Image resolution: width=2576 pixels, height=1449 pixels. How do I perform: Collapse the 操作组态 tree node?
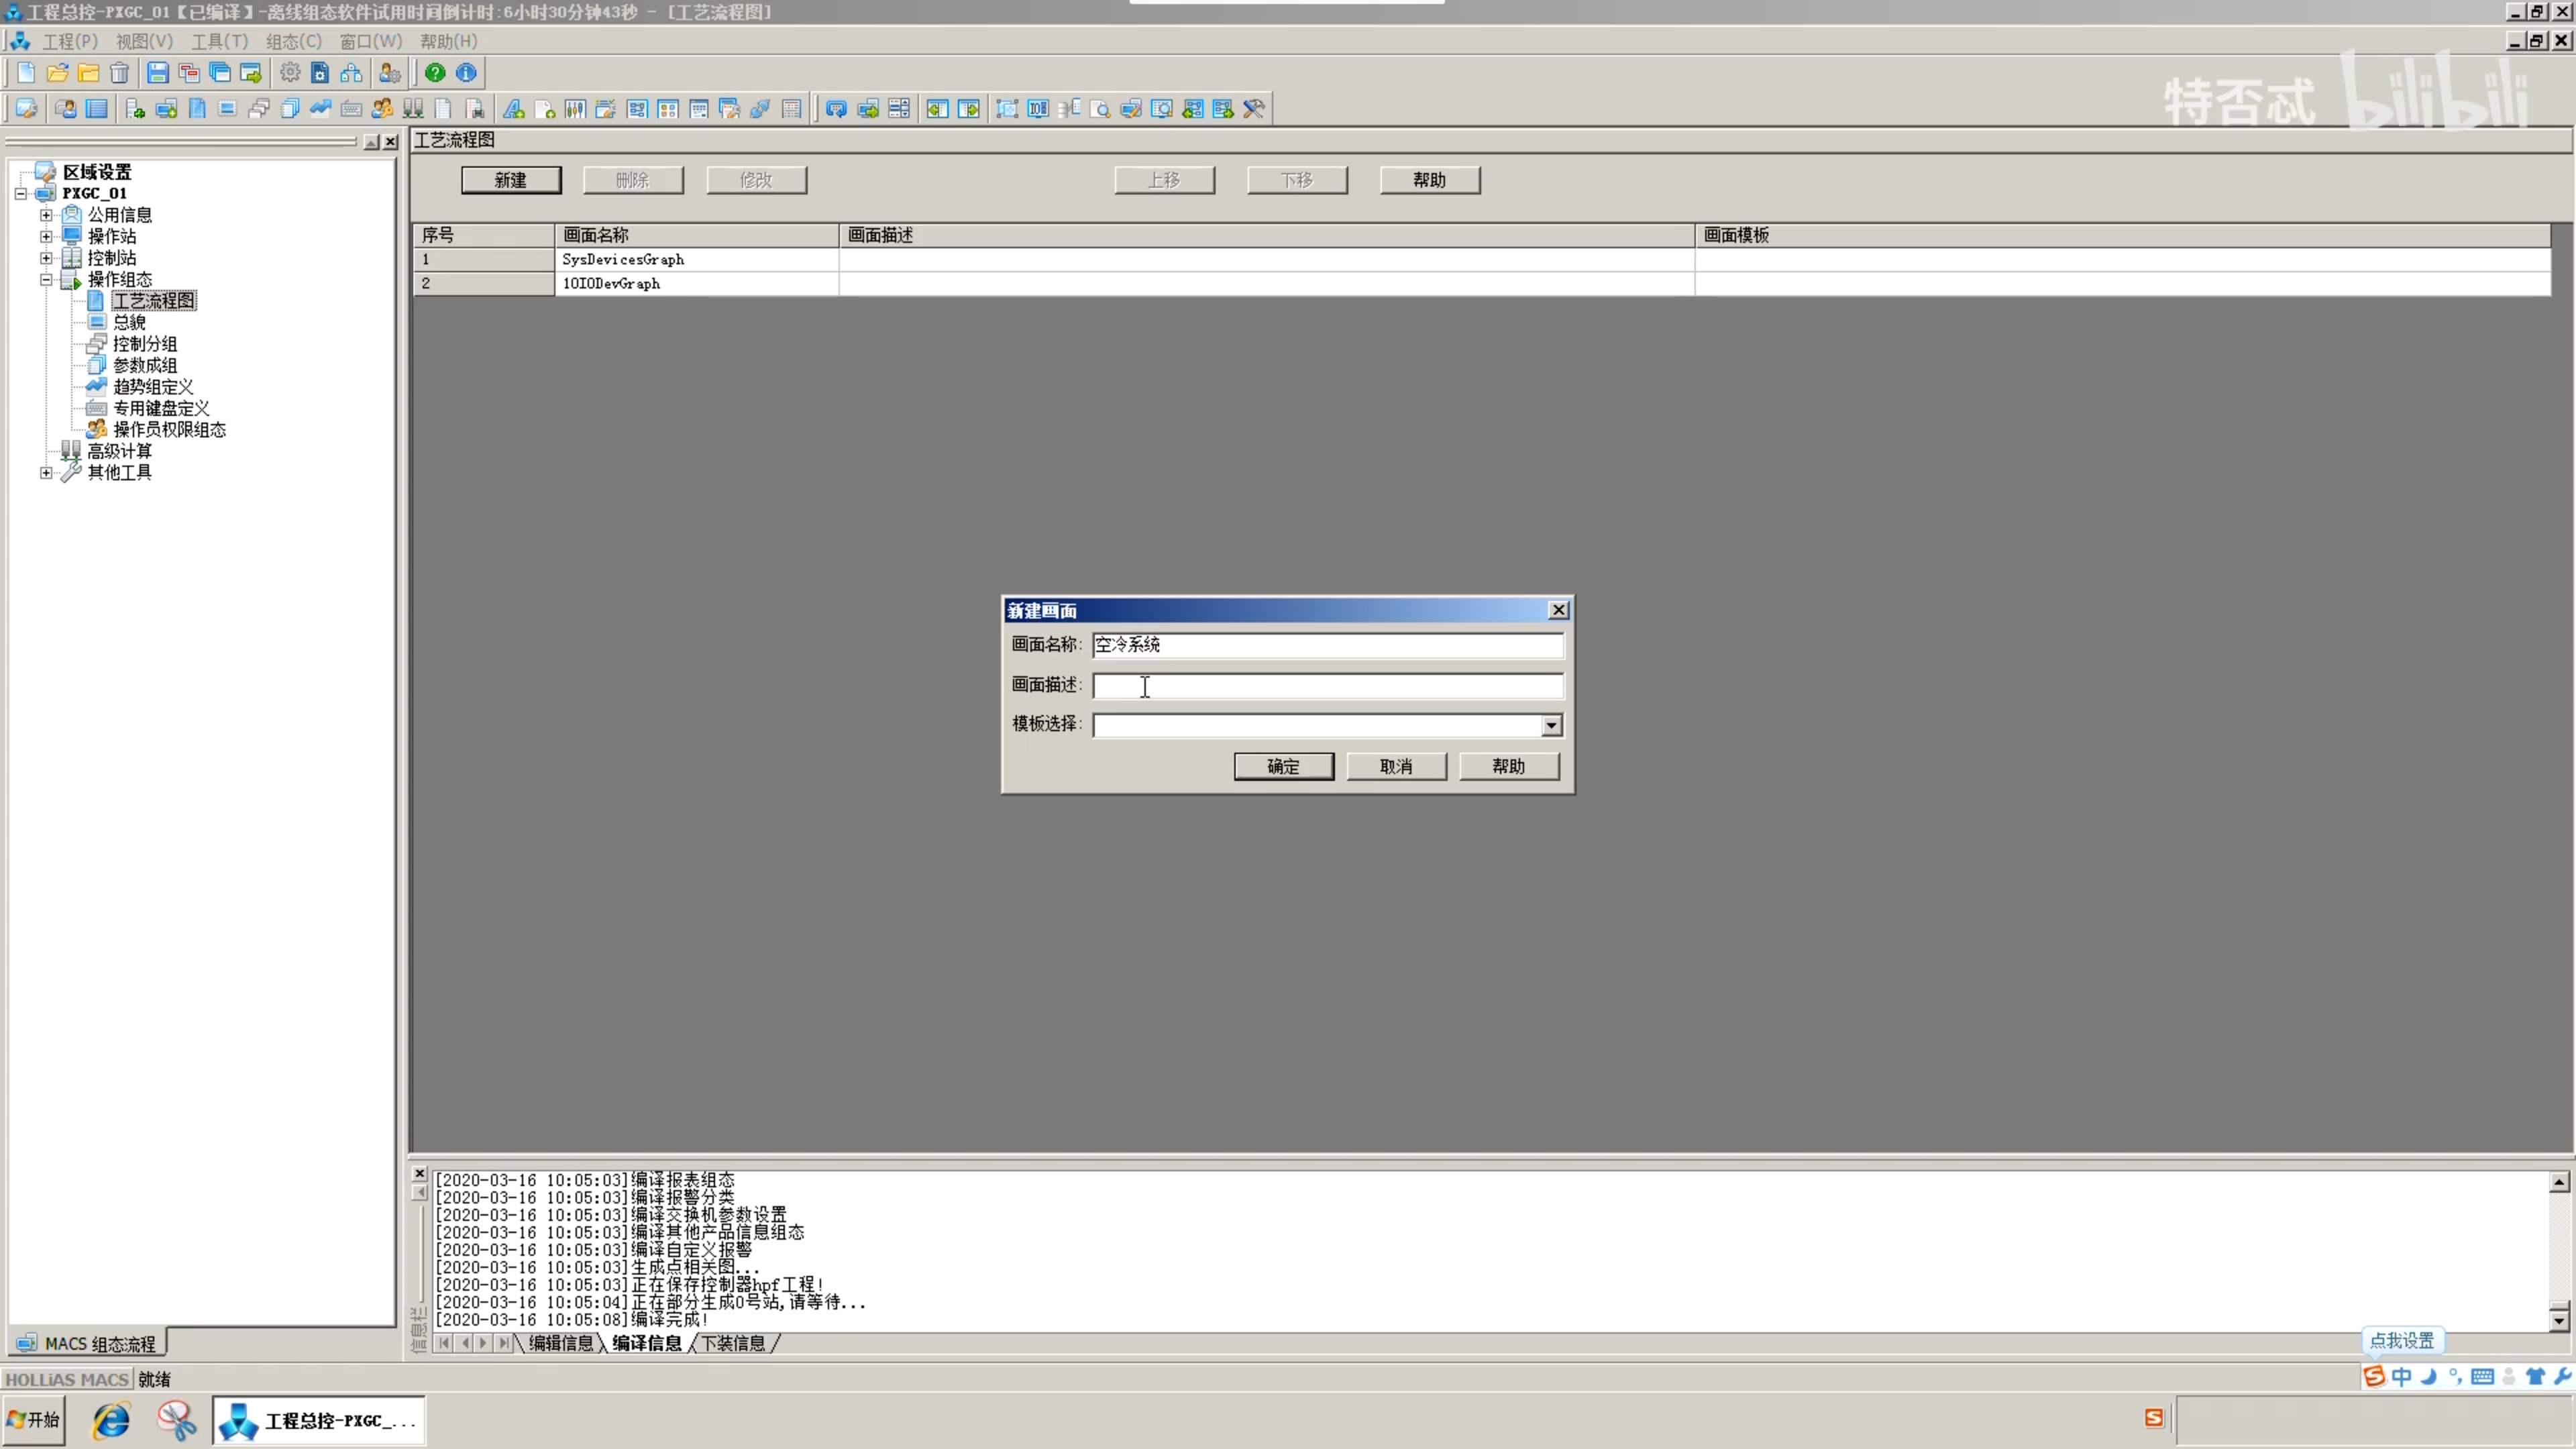point(46,279)
